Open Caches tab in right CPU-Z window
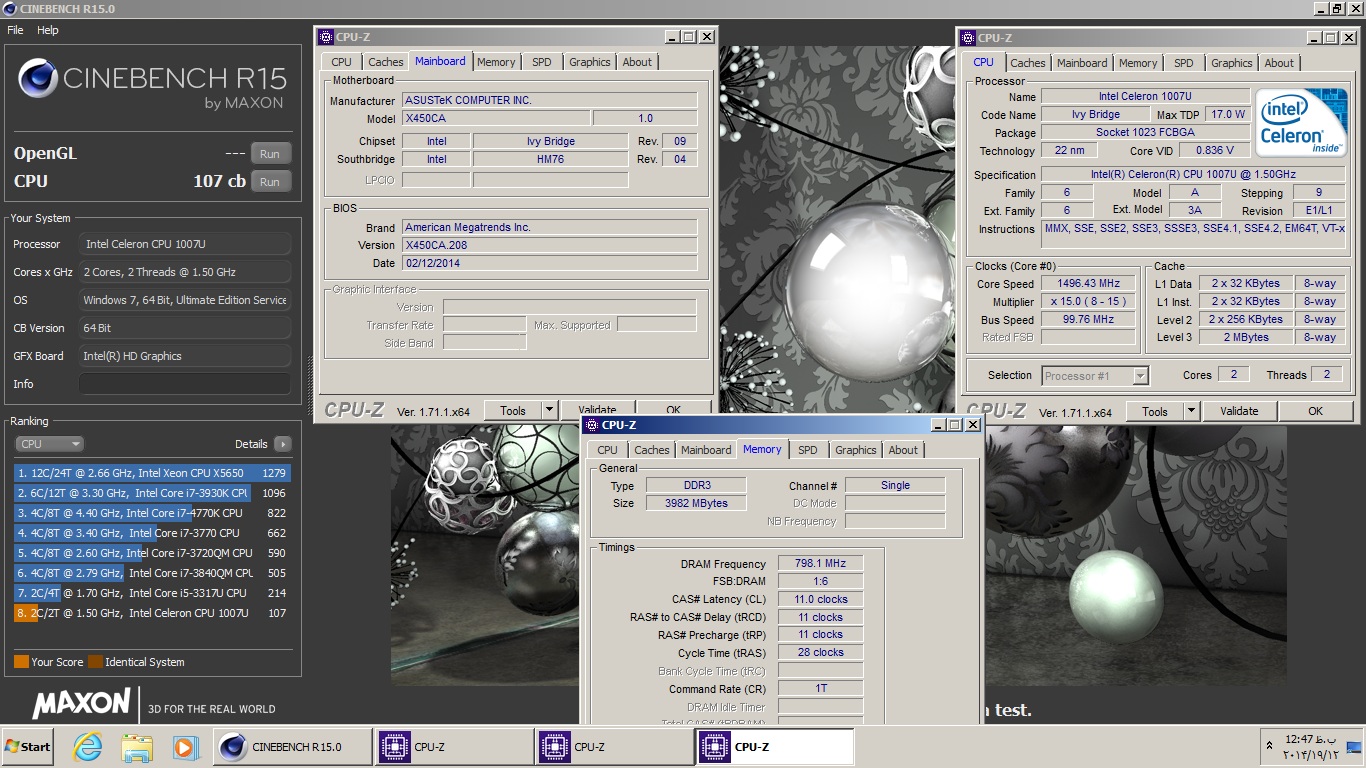1366x768 pixels. 1028,63
